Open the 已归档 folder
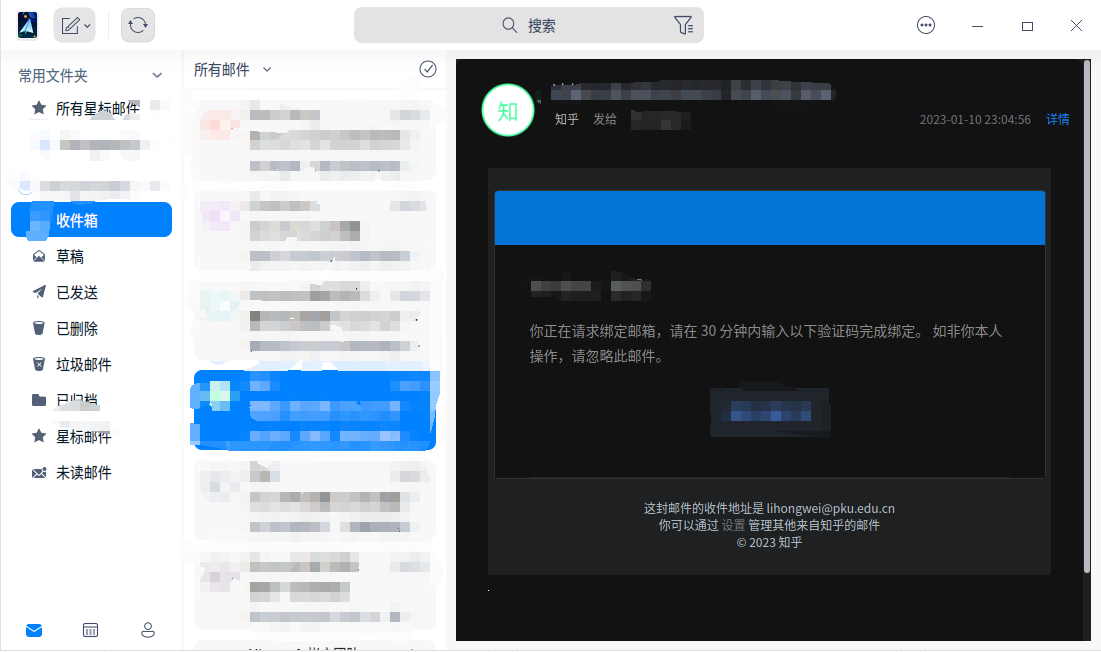Screen dimensions: 1101x652 click(x=78, y=400)
